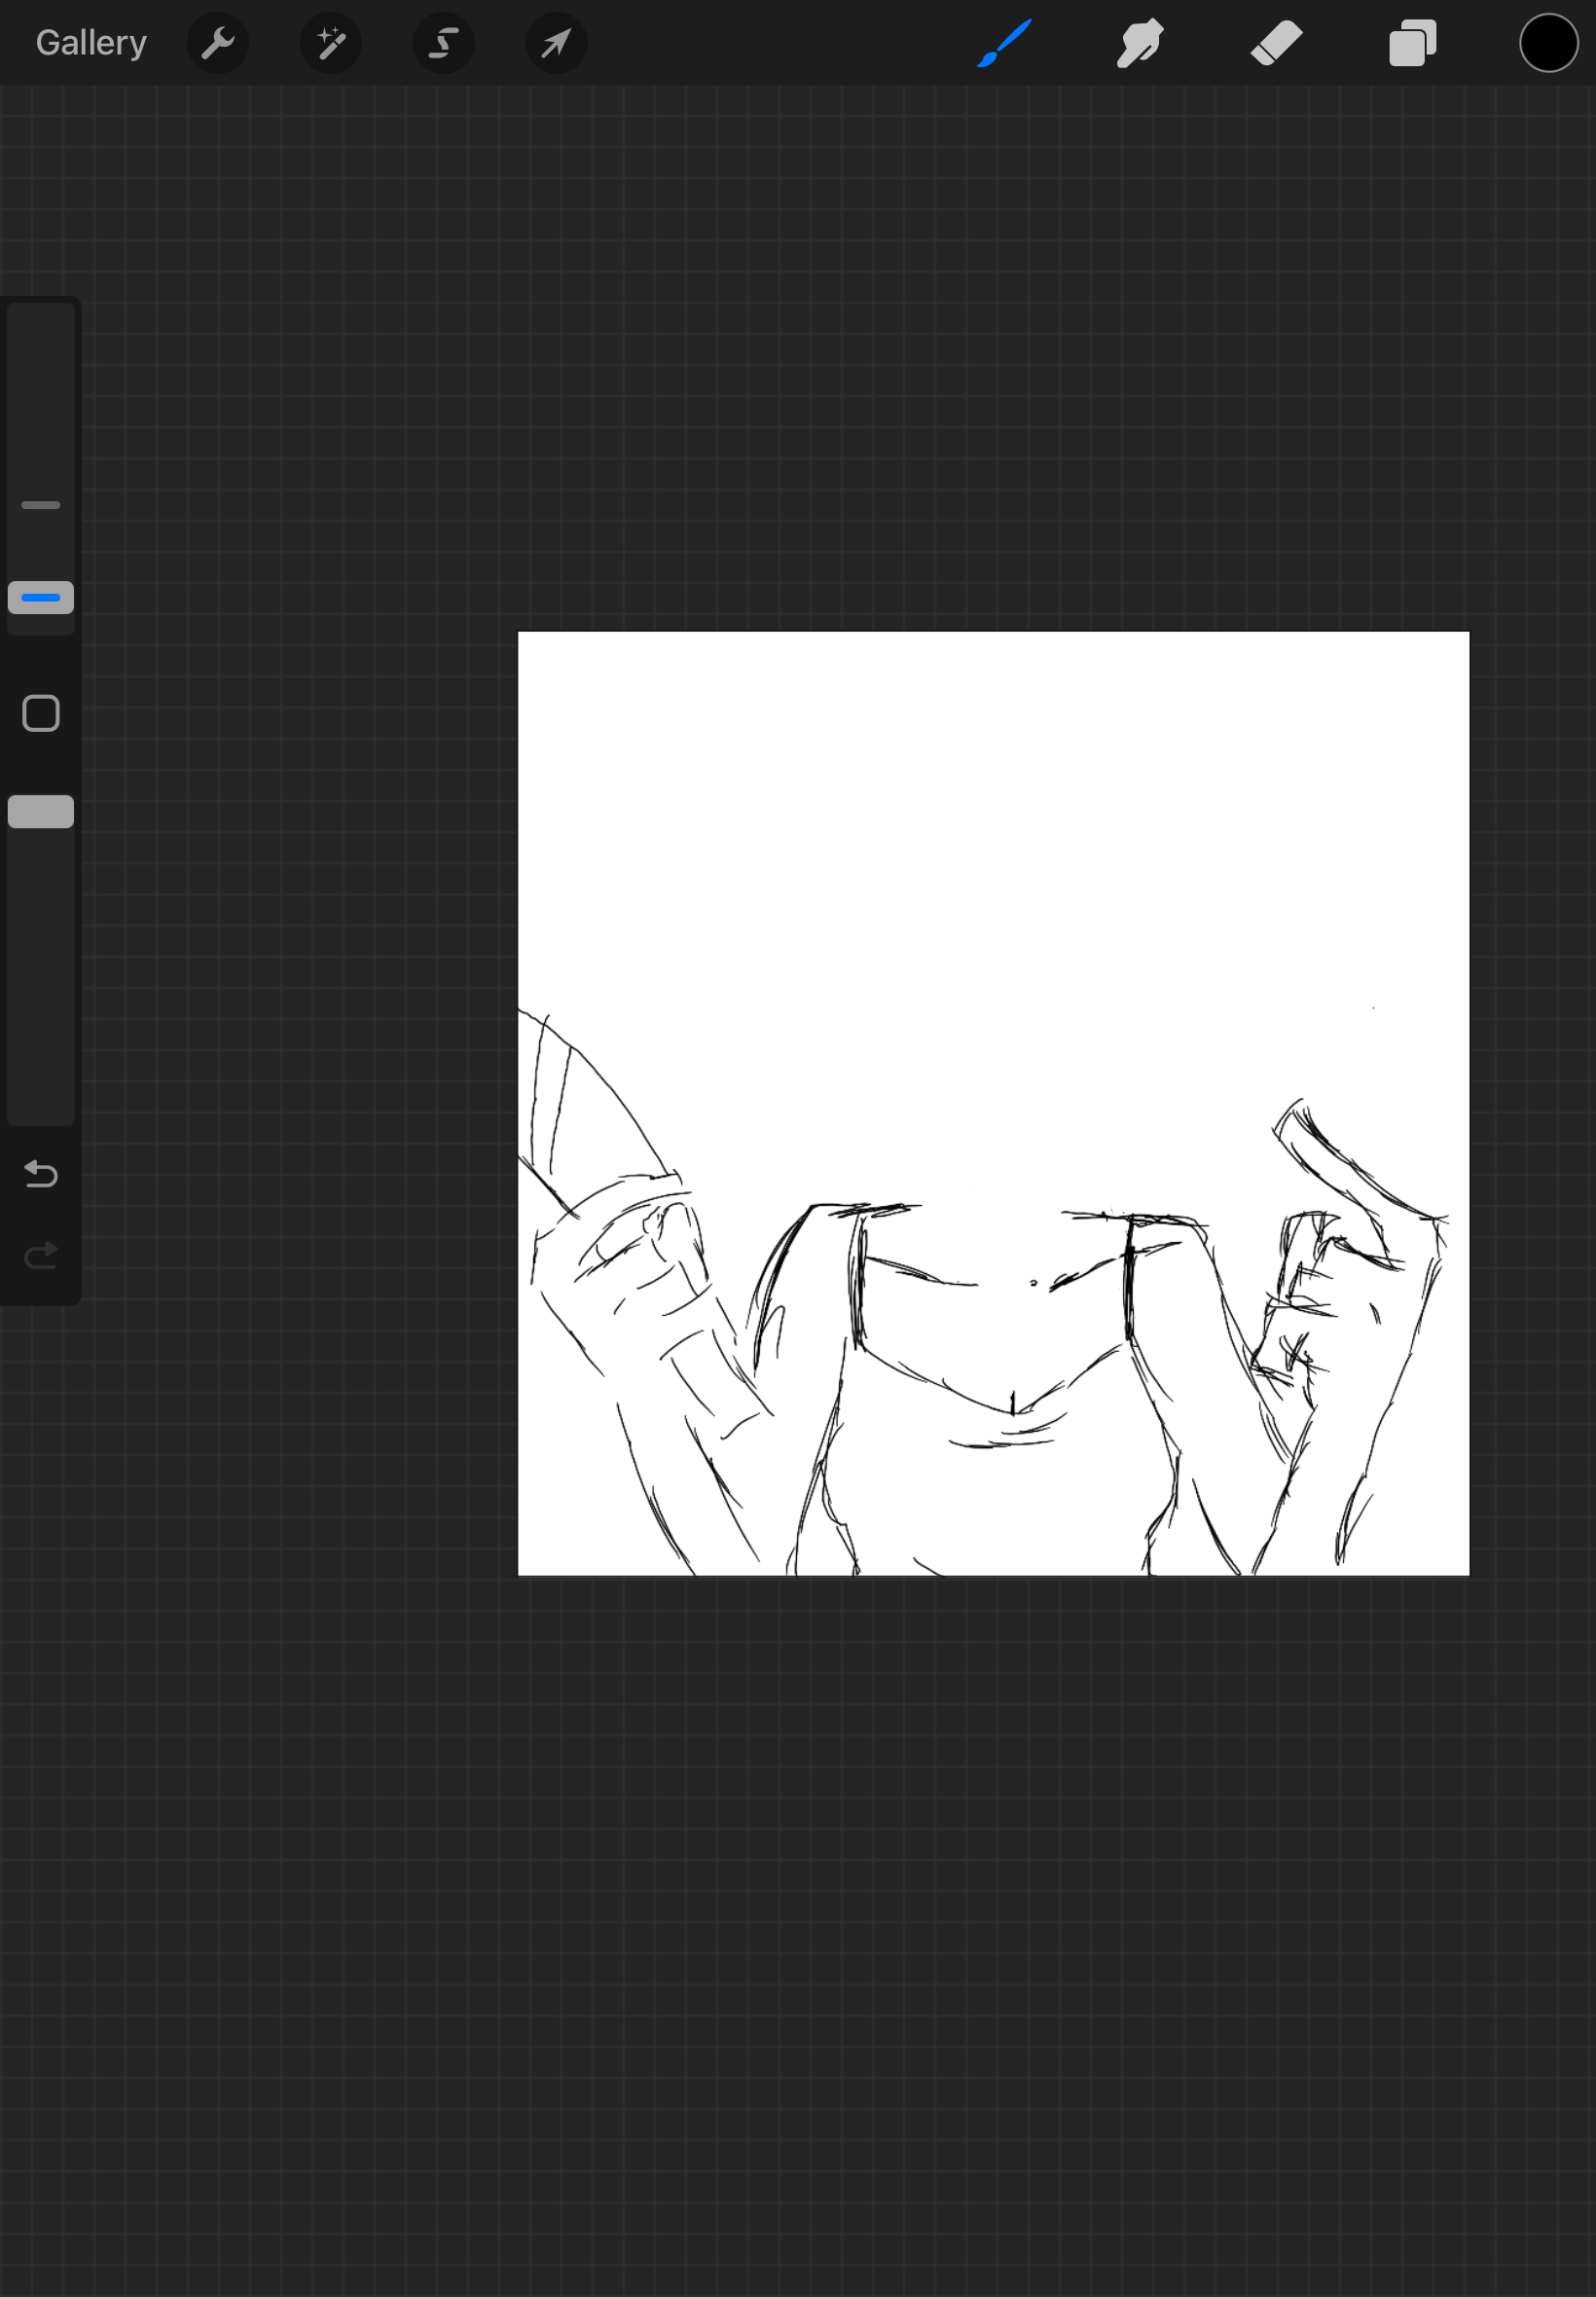1596x2297 pixels.
Task: Open the black active color swatch
Action: point(1549,43)
